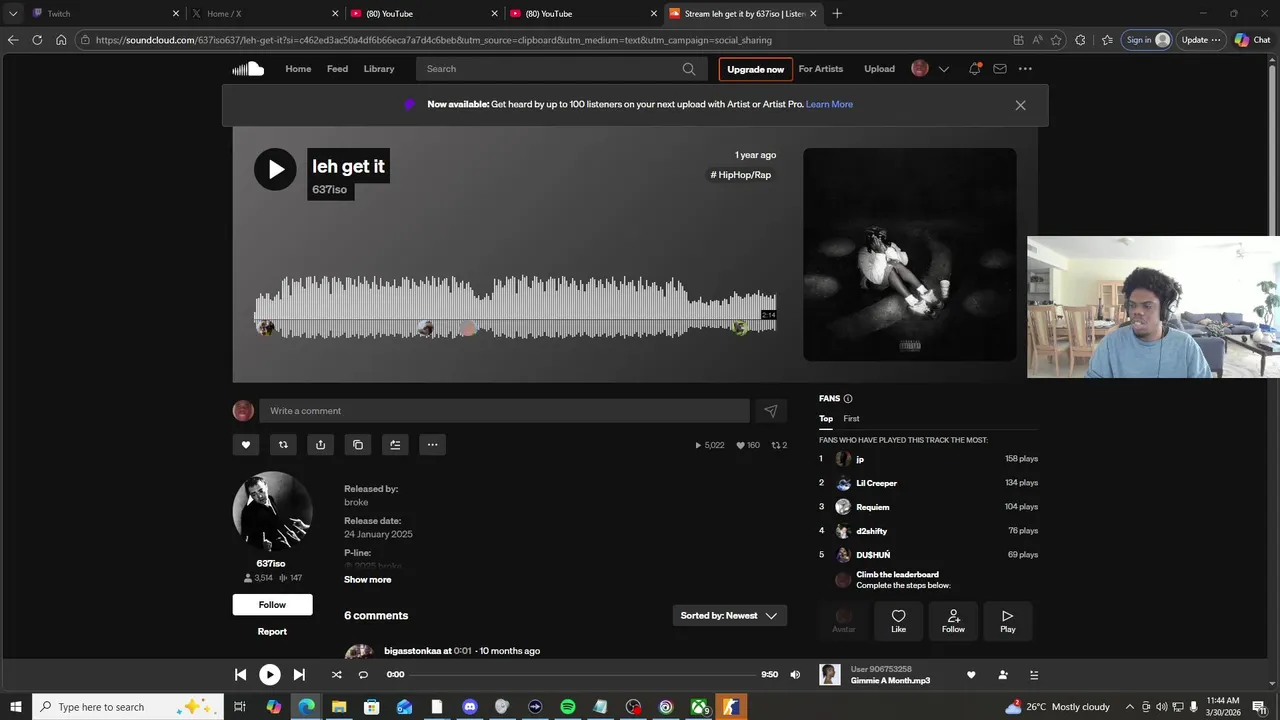Screen dimensions: 1280x720
Task: Expand Show more track details
Action: tap(368, 580)
